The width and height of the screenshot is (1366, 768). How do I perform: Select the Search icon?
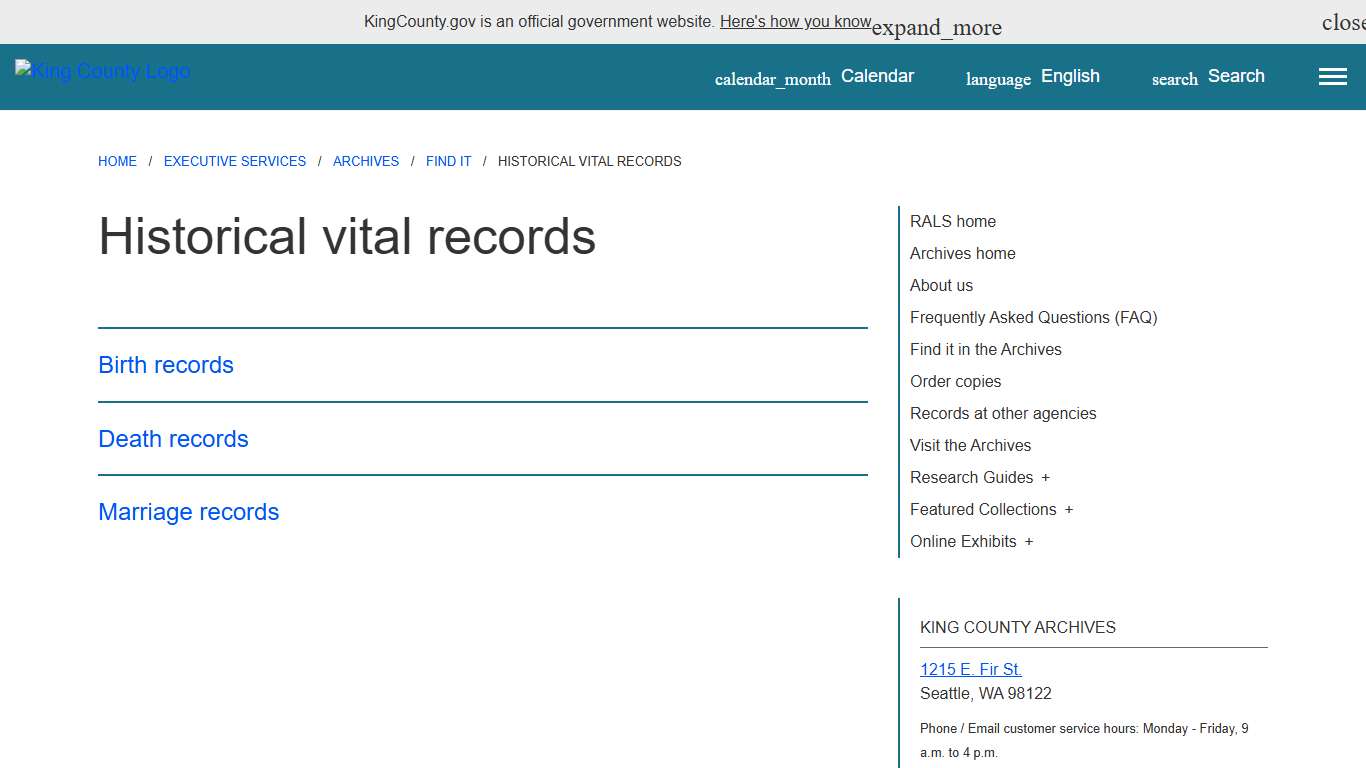[1174, 78]
